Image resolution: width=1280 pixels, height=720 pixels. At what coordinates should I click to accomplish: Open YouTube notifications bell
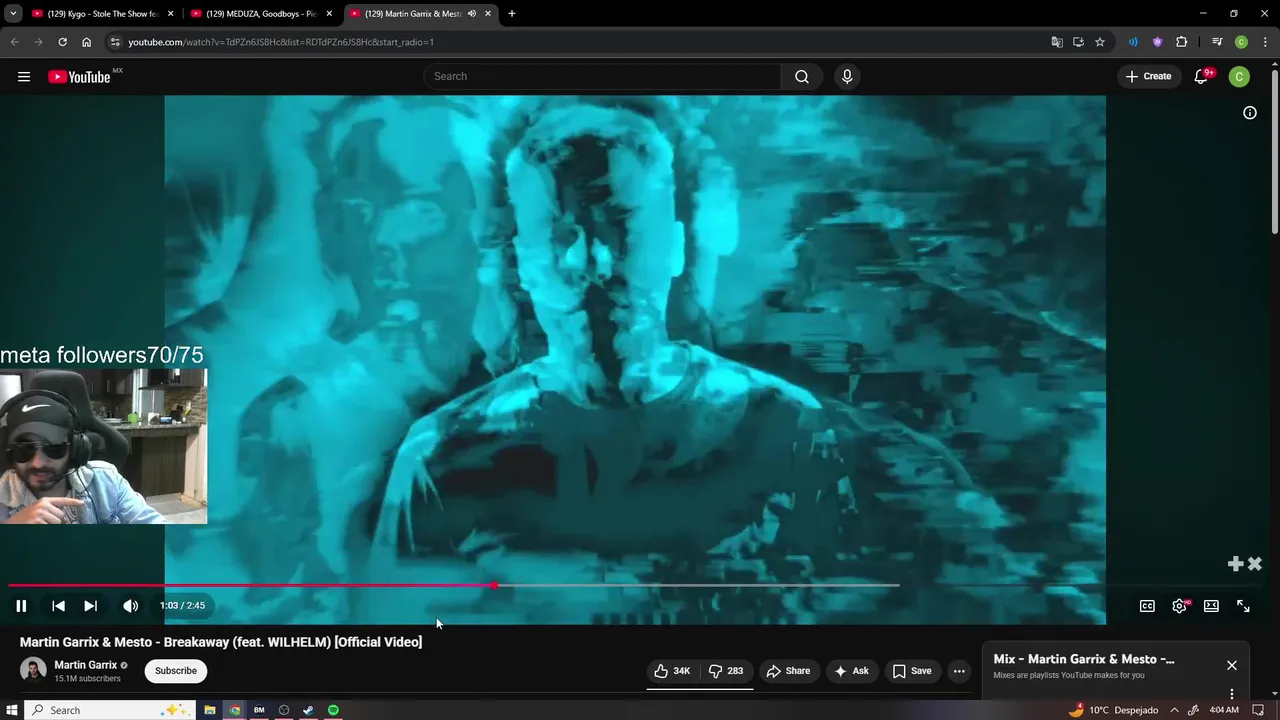pos(1202,77)
